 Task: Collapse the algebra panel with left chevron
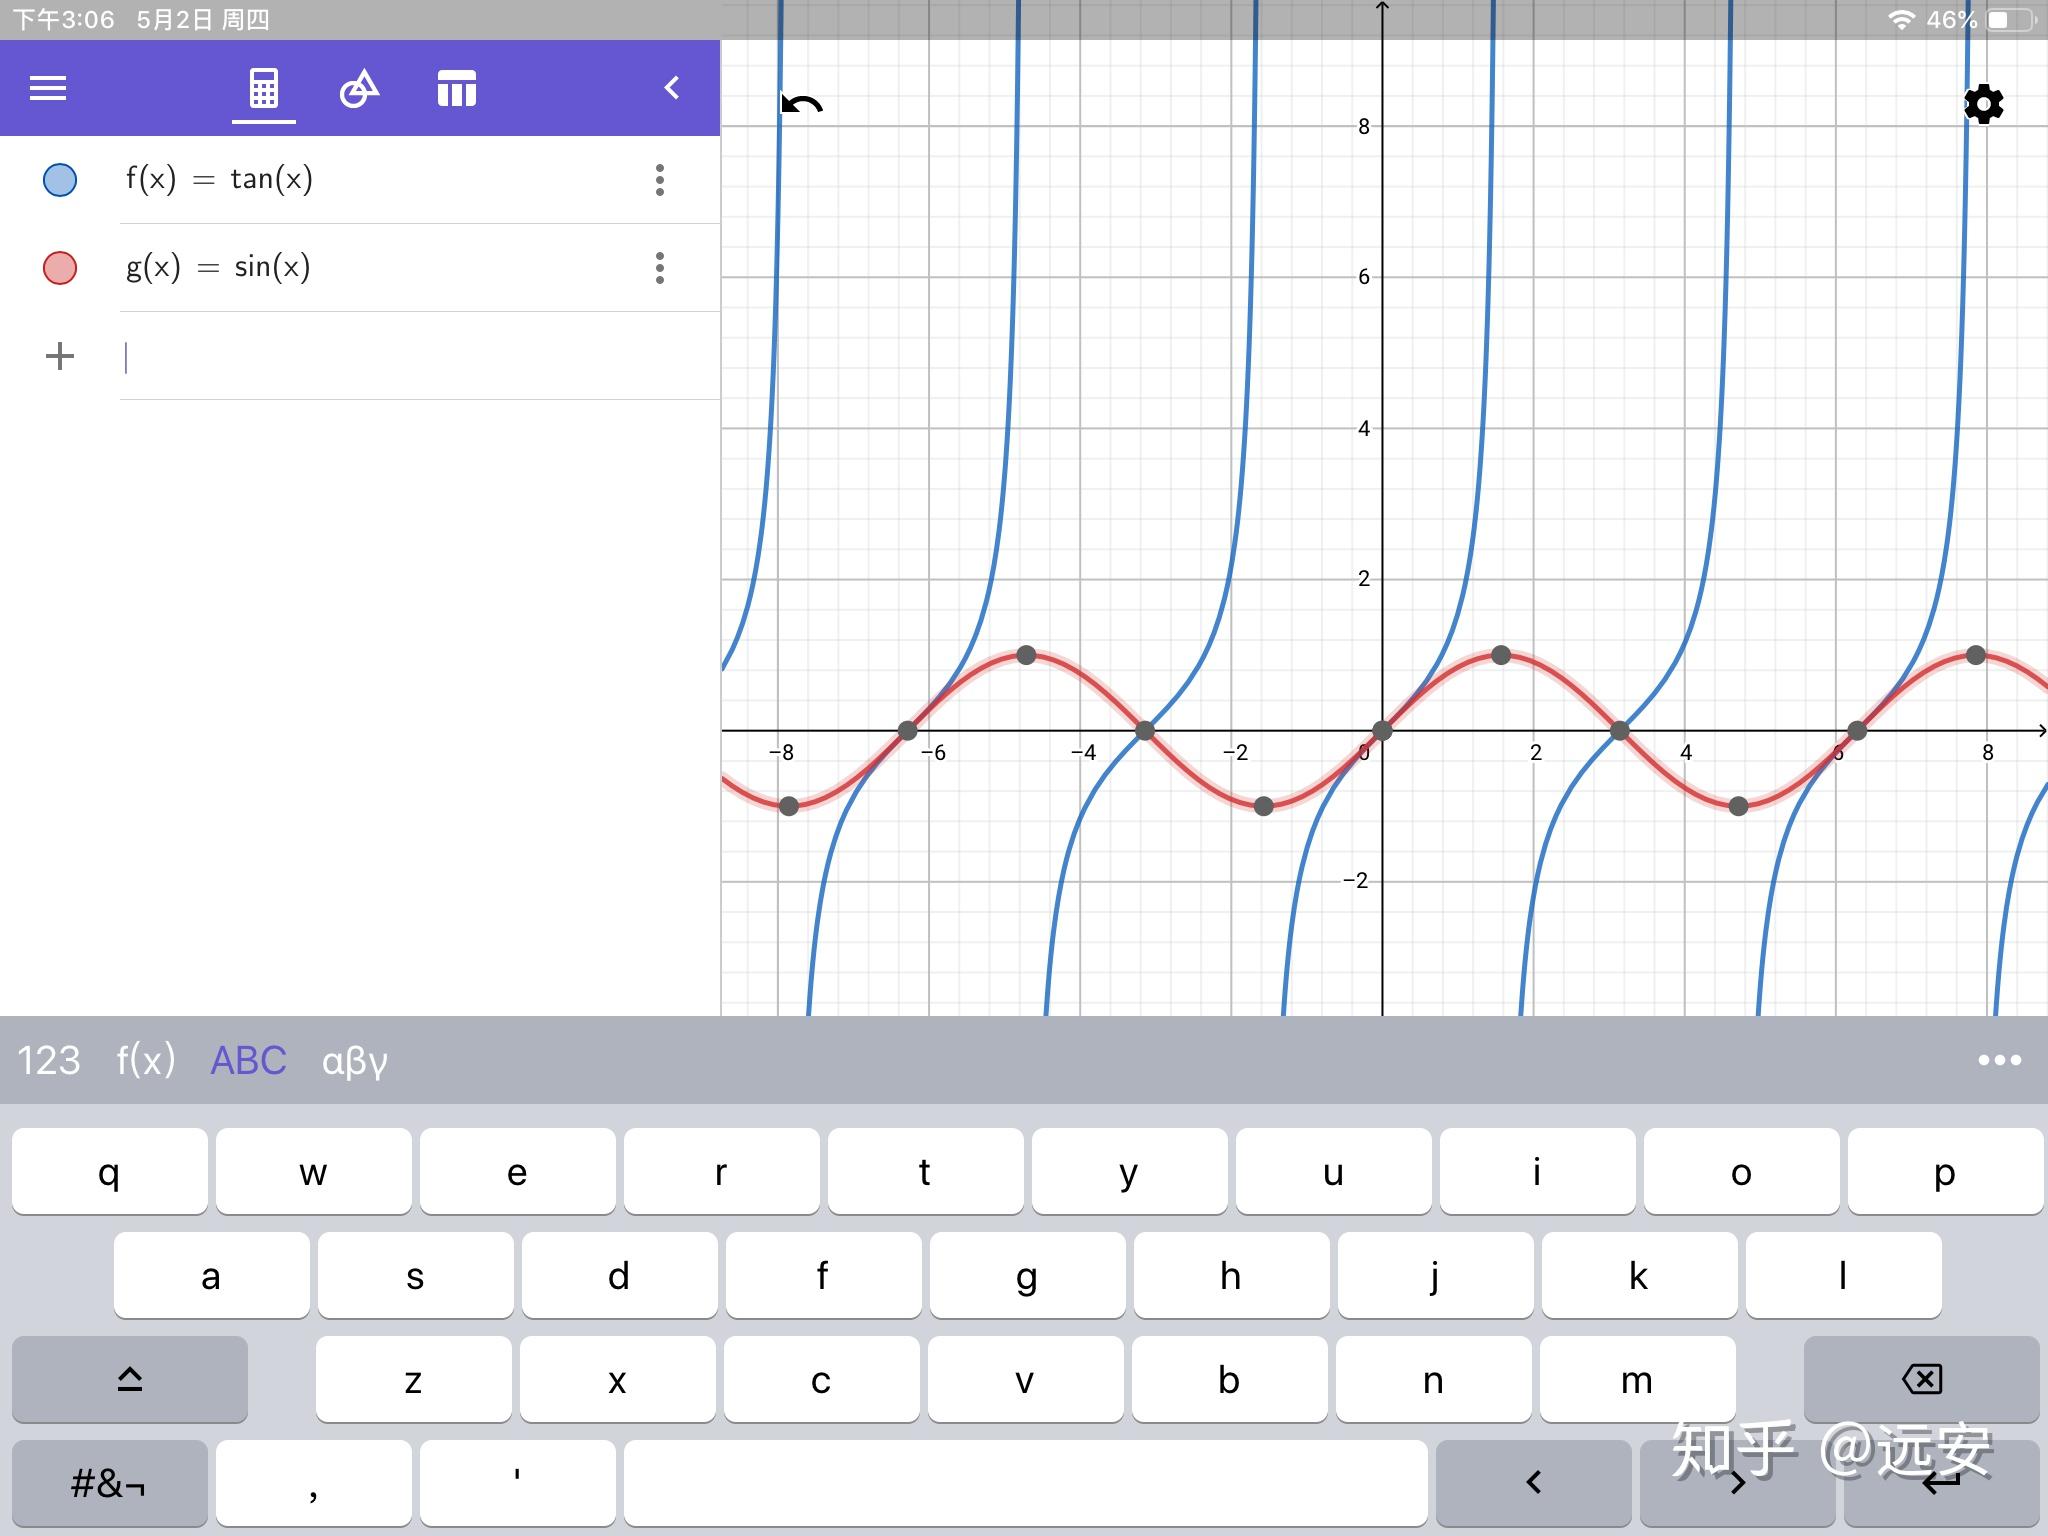click(x=672, y=89)
